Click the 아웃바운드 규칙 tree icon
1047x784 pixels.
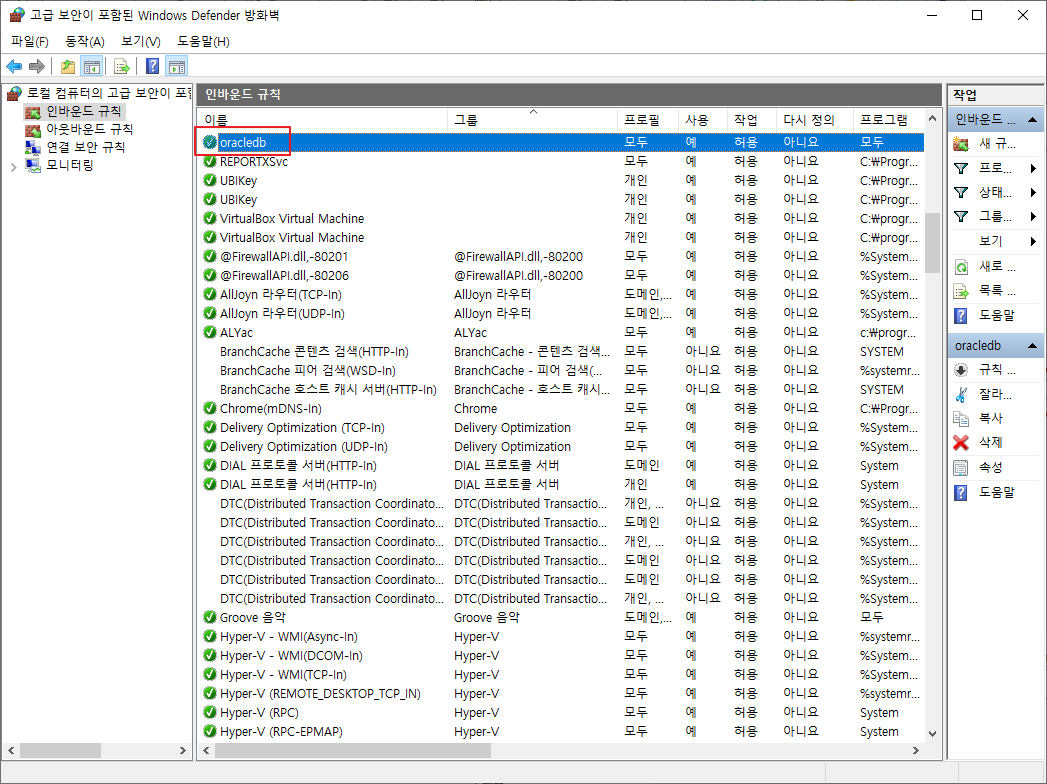point(33,129)
